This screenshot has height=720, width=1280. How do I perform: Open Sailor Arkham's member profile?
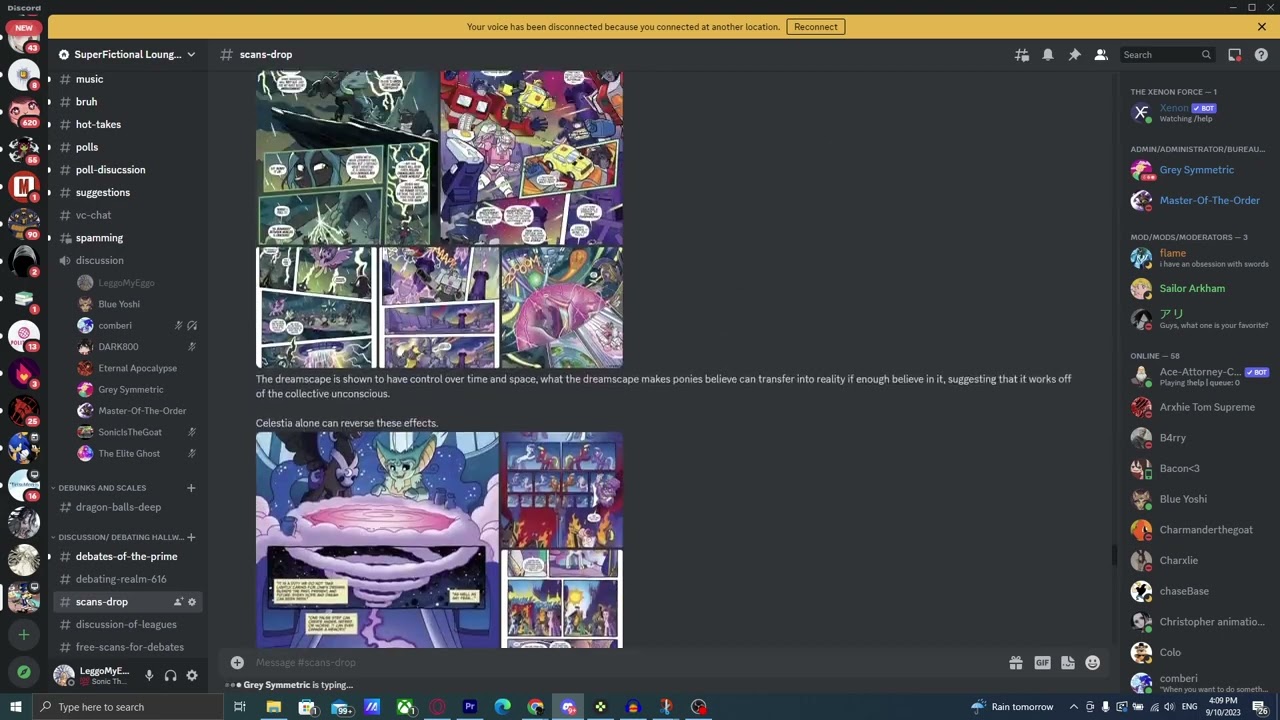pos(1200,289)
